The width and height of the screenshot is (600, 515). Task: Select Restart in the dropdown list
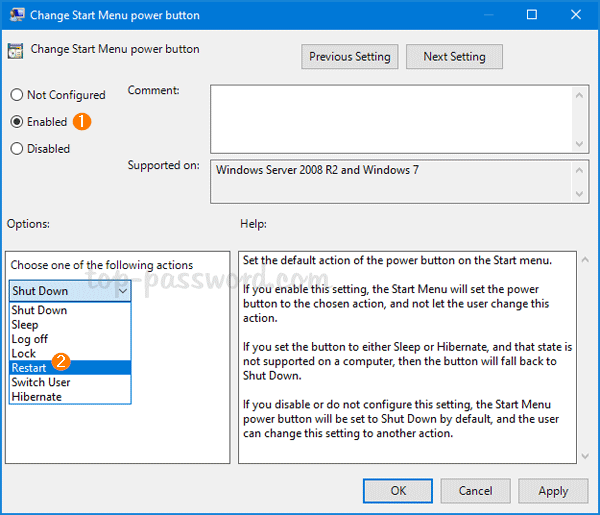pos(30,368)
